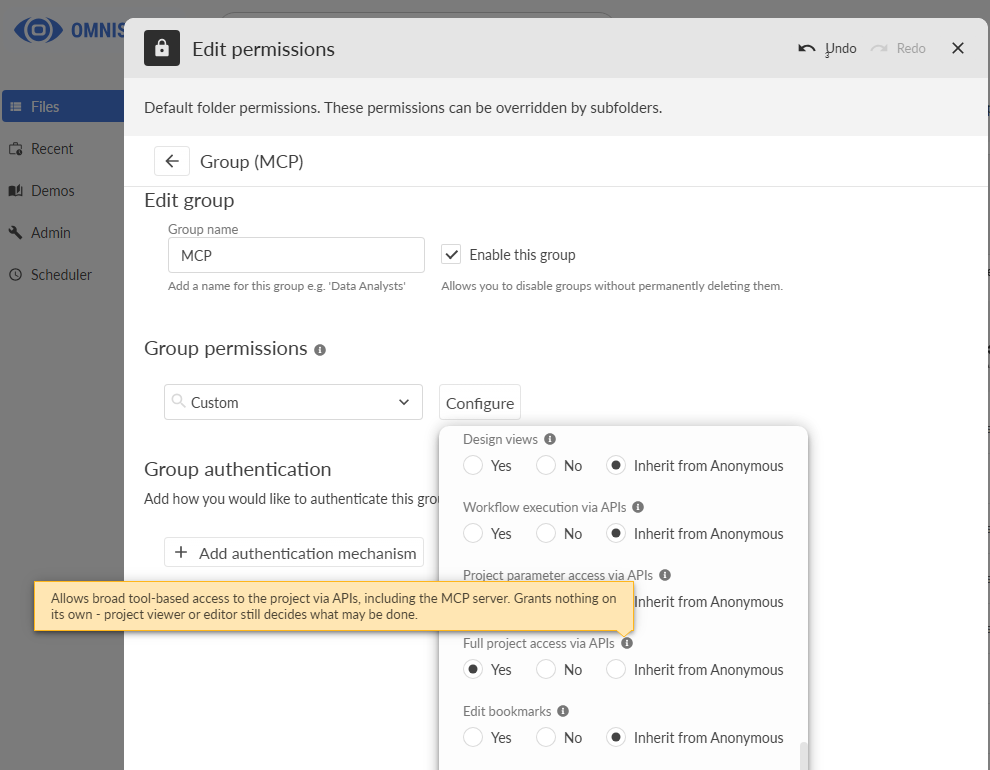The image size is (990, 770).
Task: Uncheck the Enable this group checkbox
Action: (x=451, y=254)
